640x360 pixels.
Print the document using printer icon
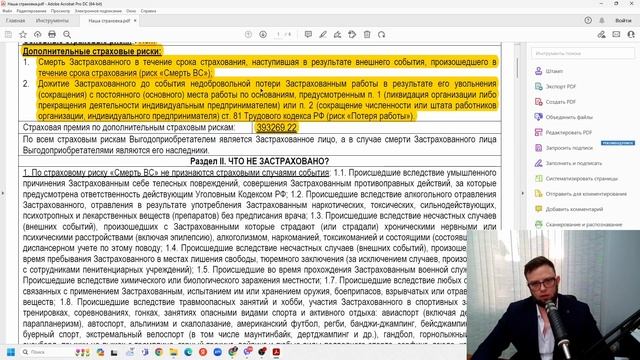(52, 35)
